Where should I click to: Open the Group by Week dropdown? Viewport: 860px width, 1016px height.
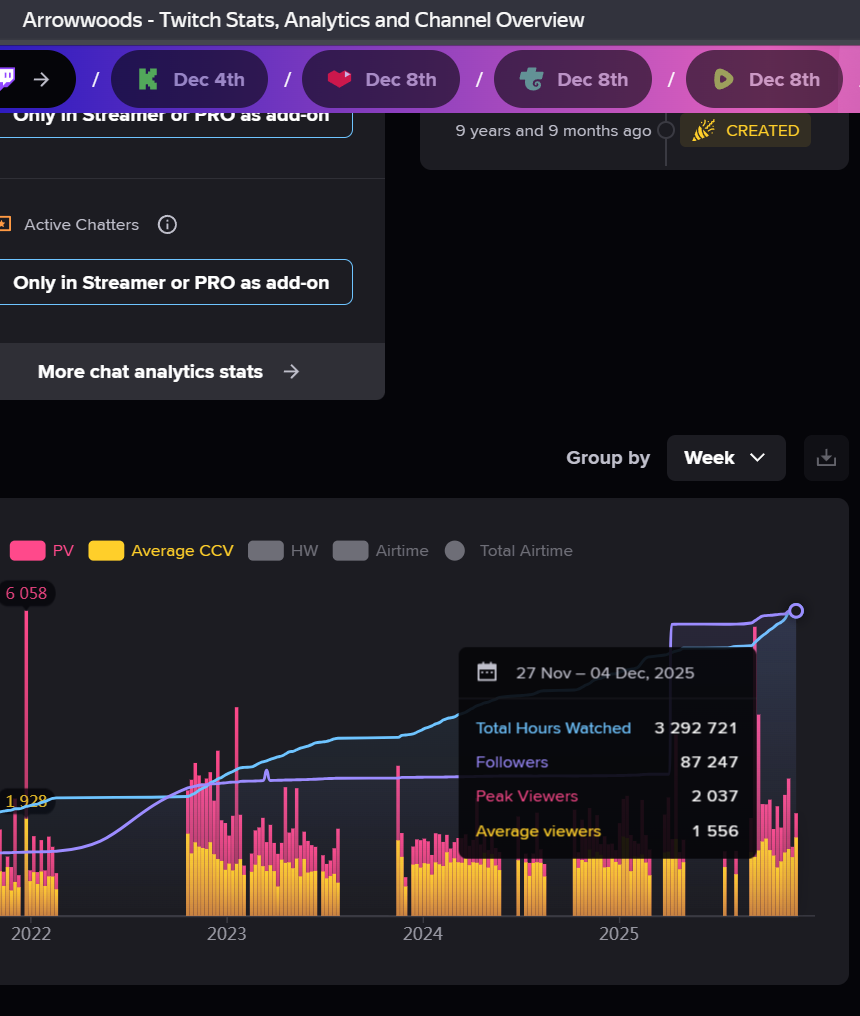click(x=726, y=458)
